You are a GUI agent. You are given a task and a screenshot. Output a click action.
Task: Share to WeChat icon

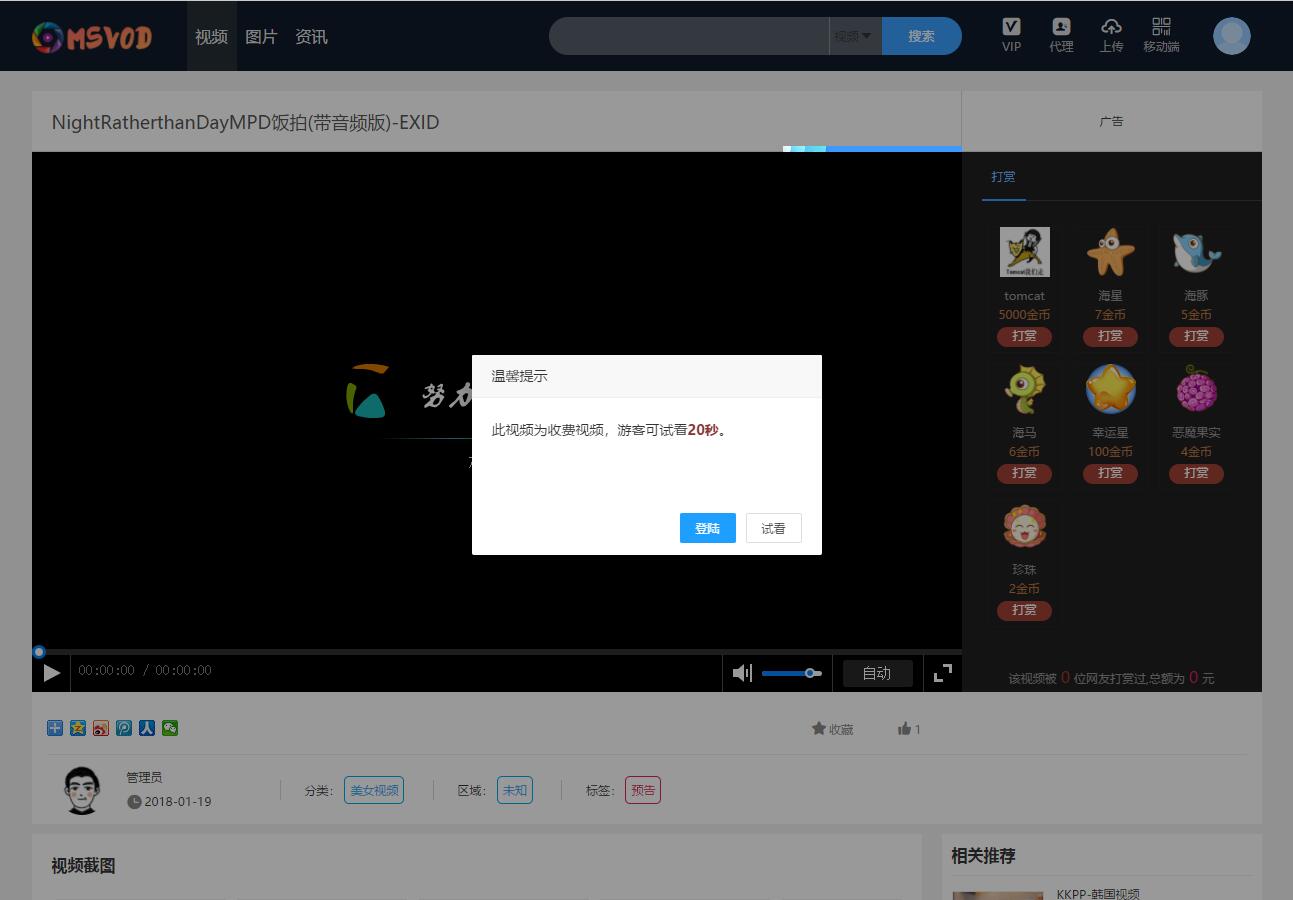pos(170,728)
